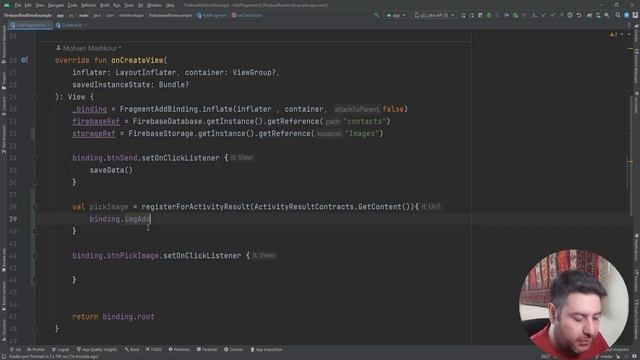
Task: Open the Tools menu
Action: 129,5
